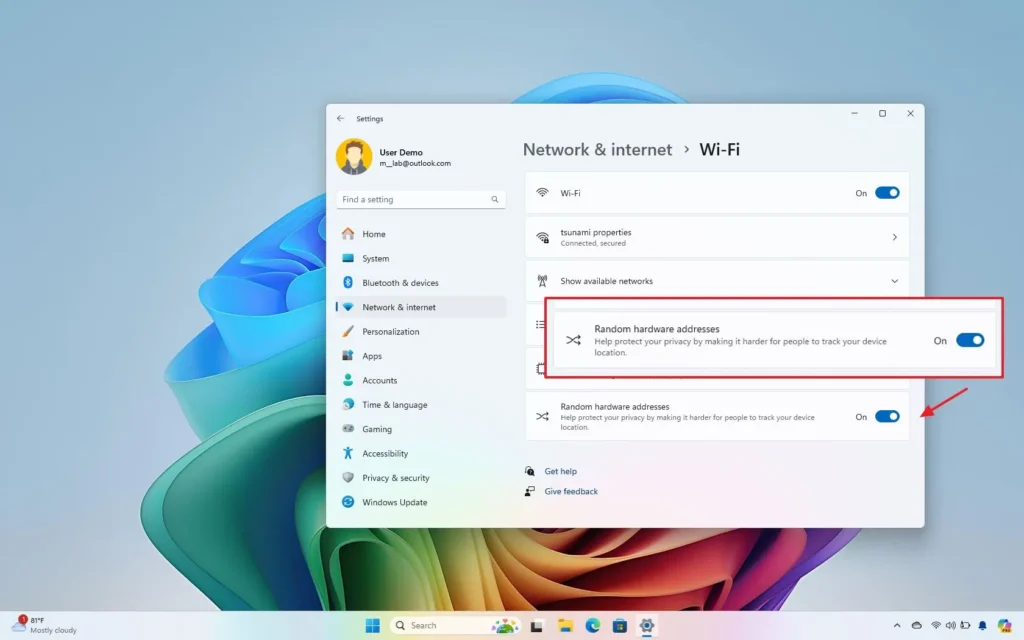The width and height of the screenshot is (1024, 640).
Task: Open the notification bell in the tray
Action: click(982, 626)
